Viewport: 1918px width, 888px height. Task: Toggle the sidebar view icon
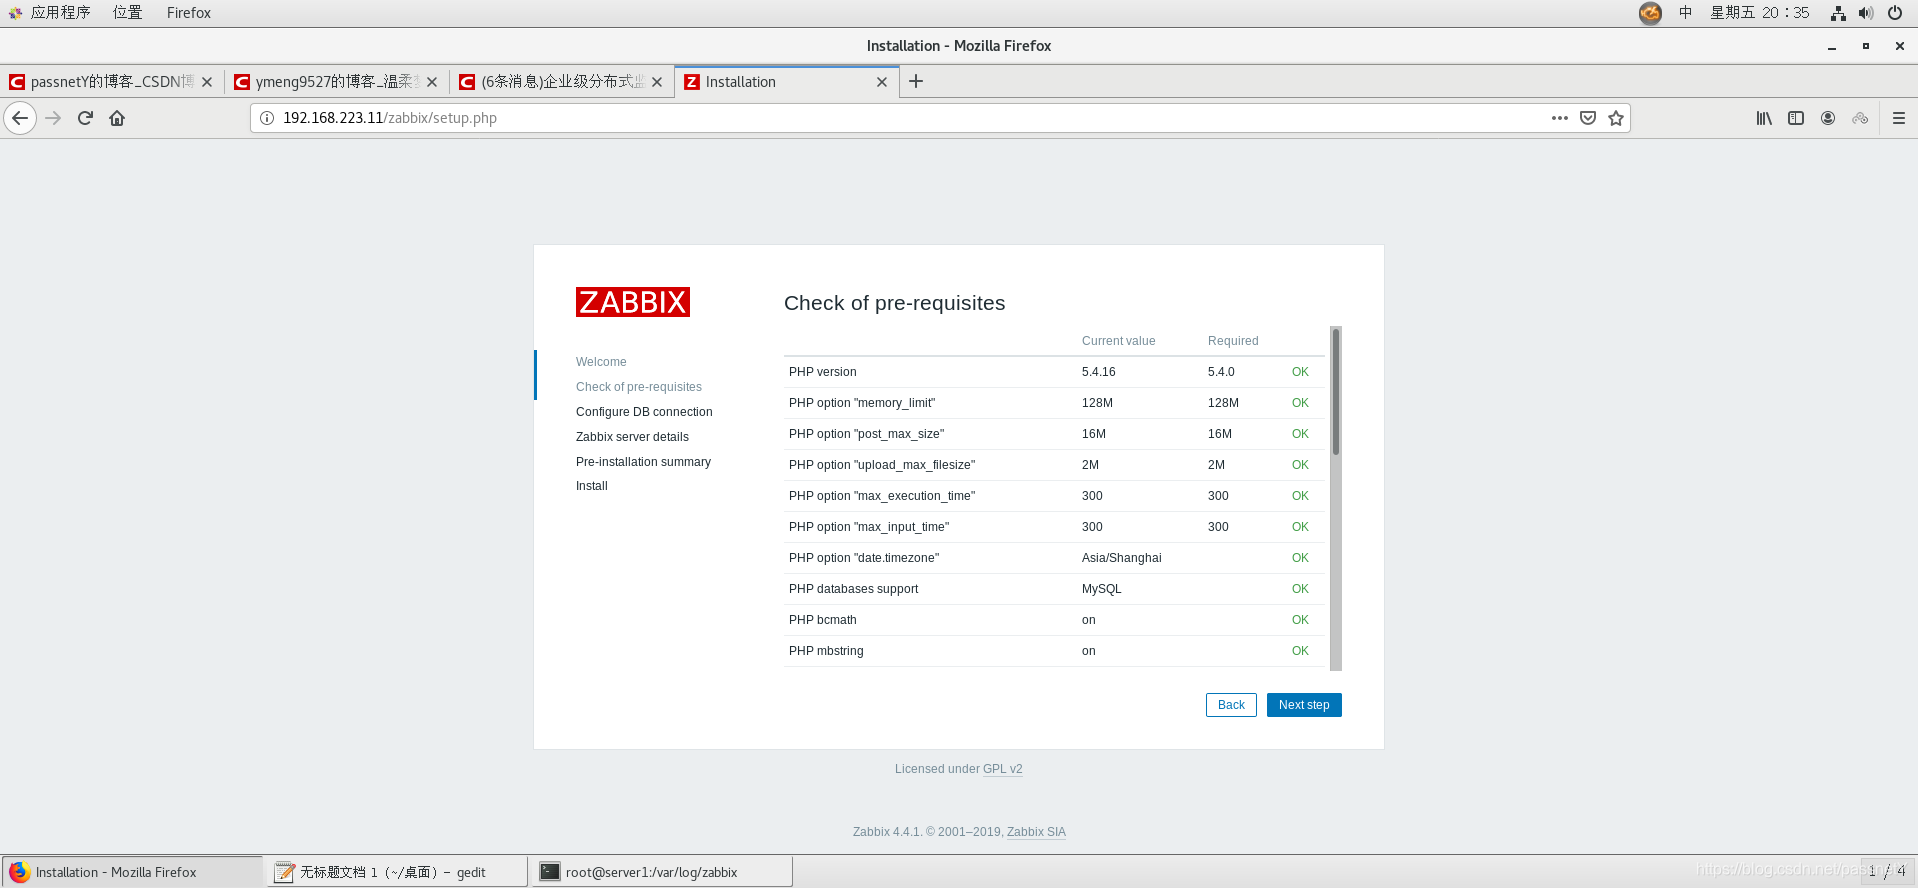click(x=1796, y=118)
